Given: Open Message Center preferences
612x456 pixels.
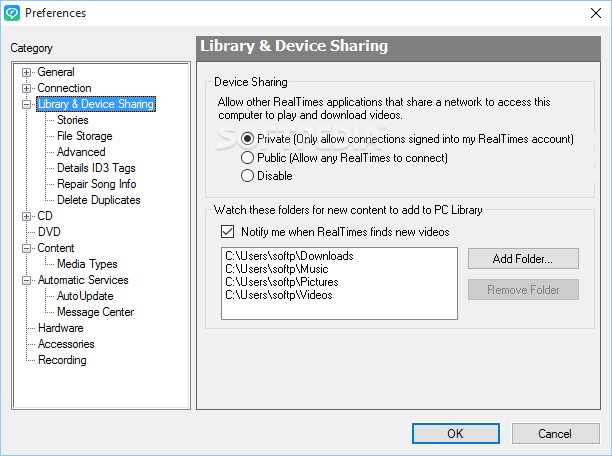Looking at the screenshot, I should pyautogui.click(x=96, y=312).
